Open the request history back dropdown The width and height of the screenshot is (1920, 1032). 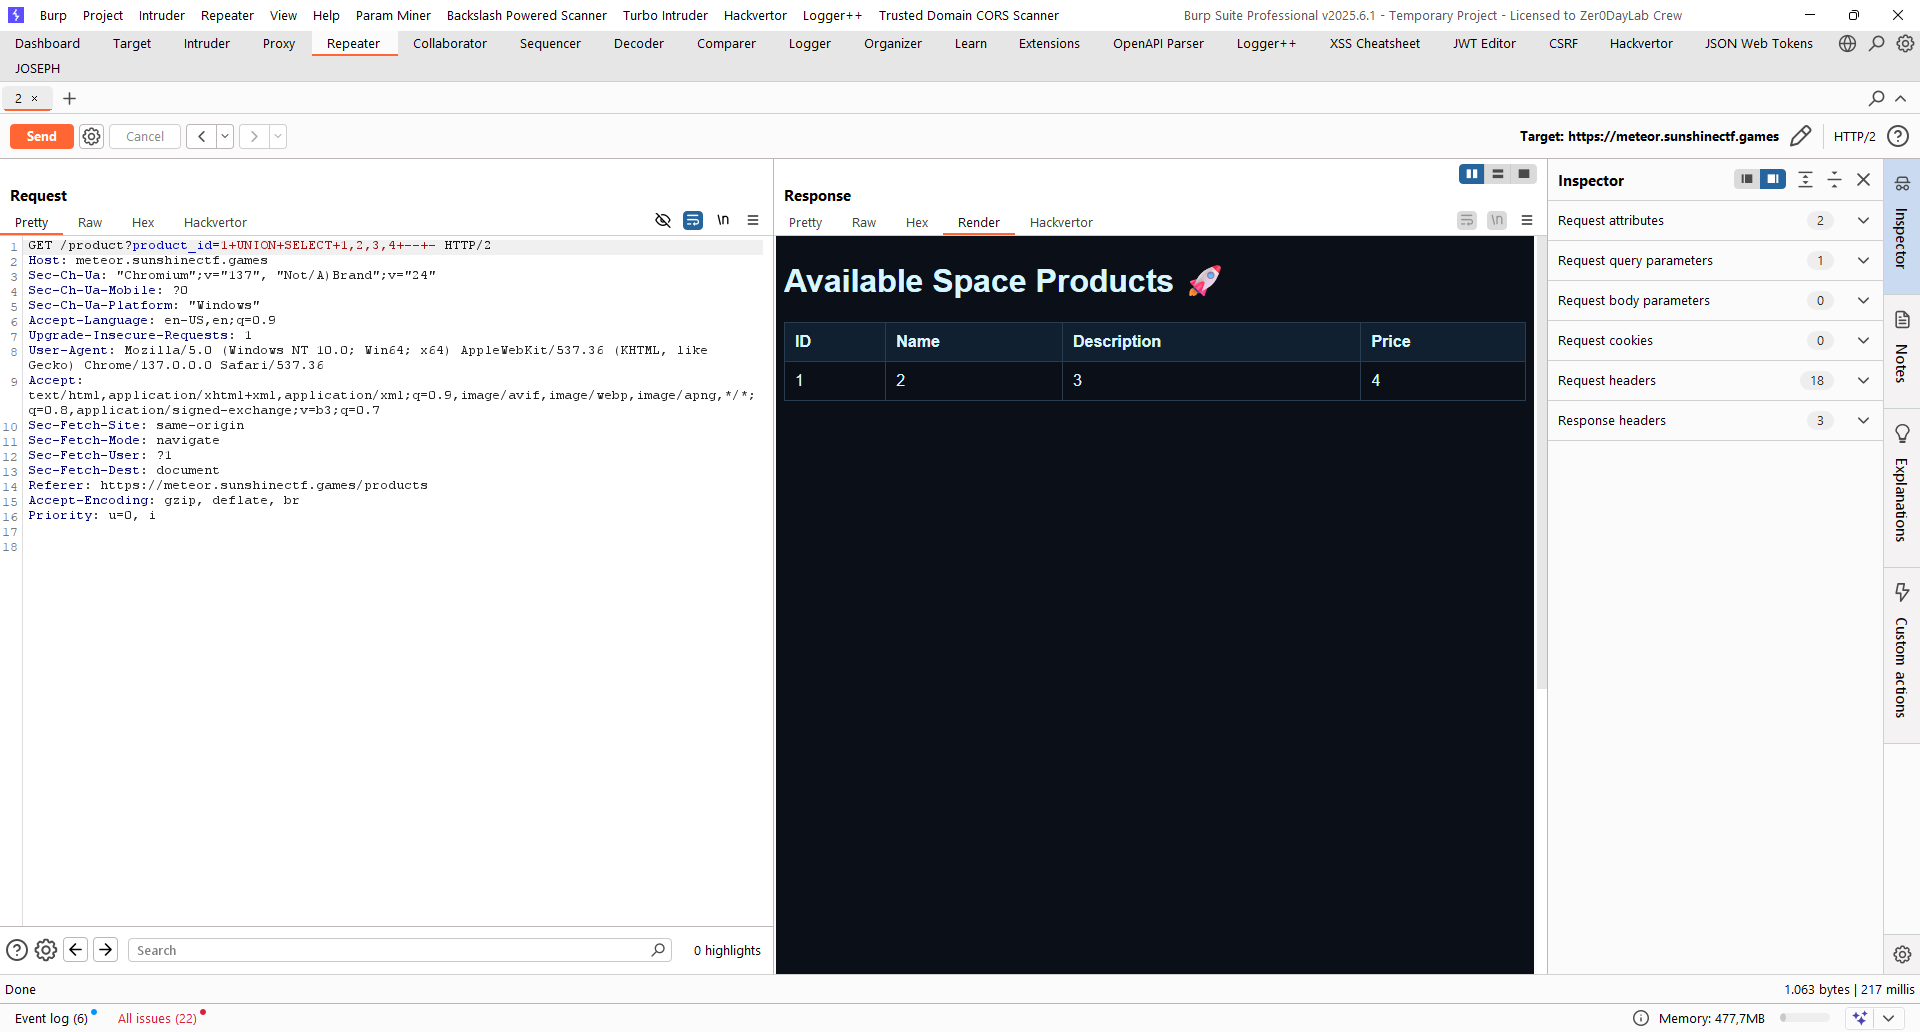click(x=225, y=137)
